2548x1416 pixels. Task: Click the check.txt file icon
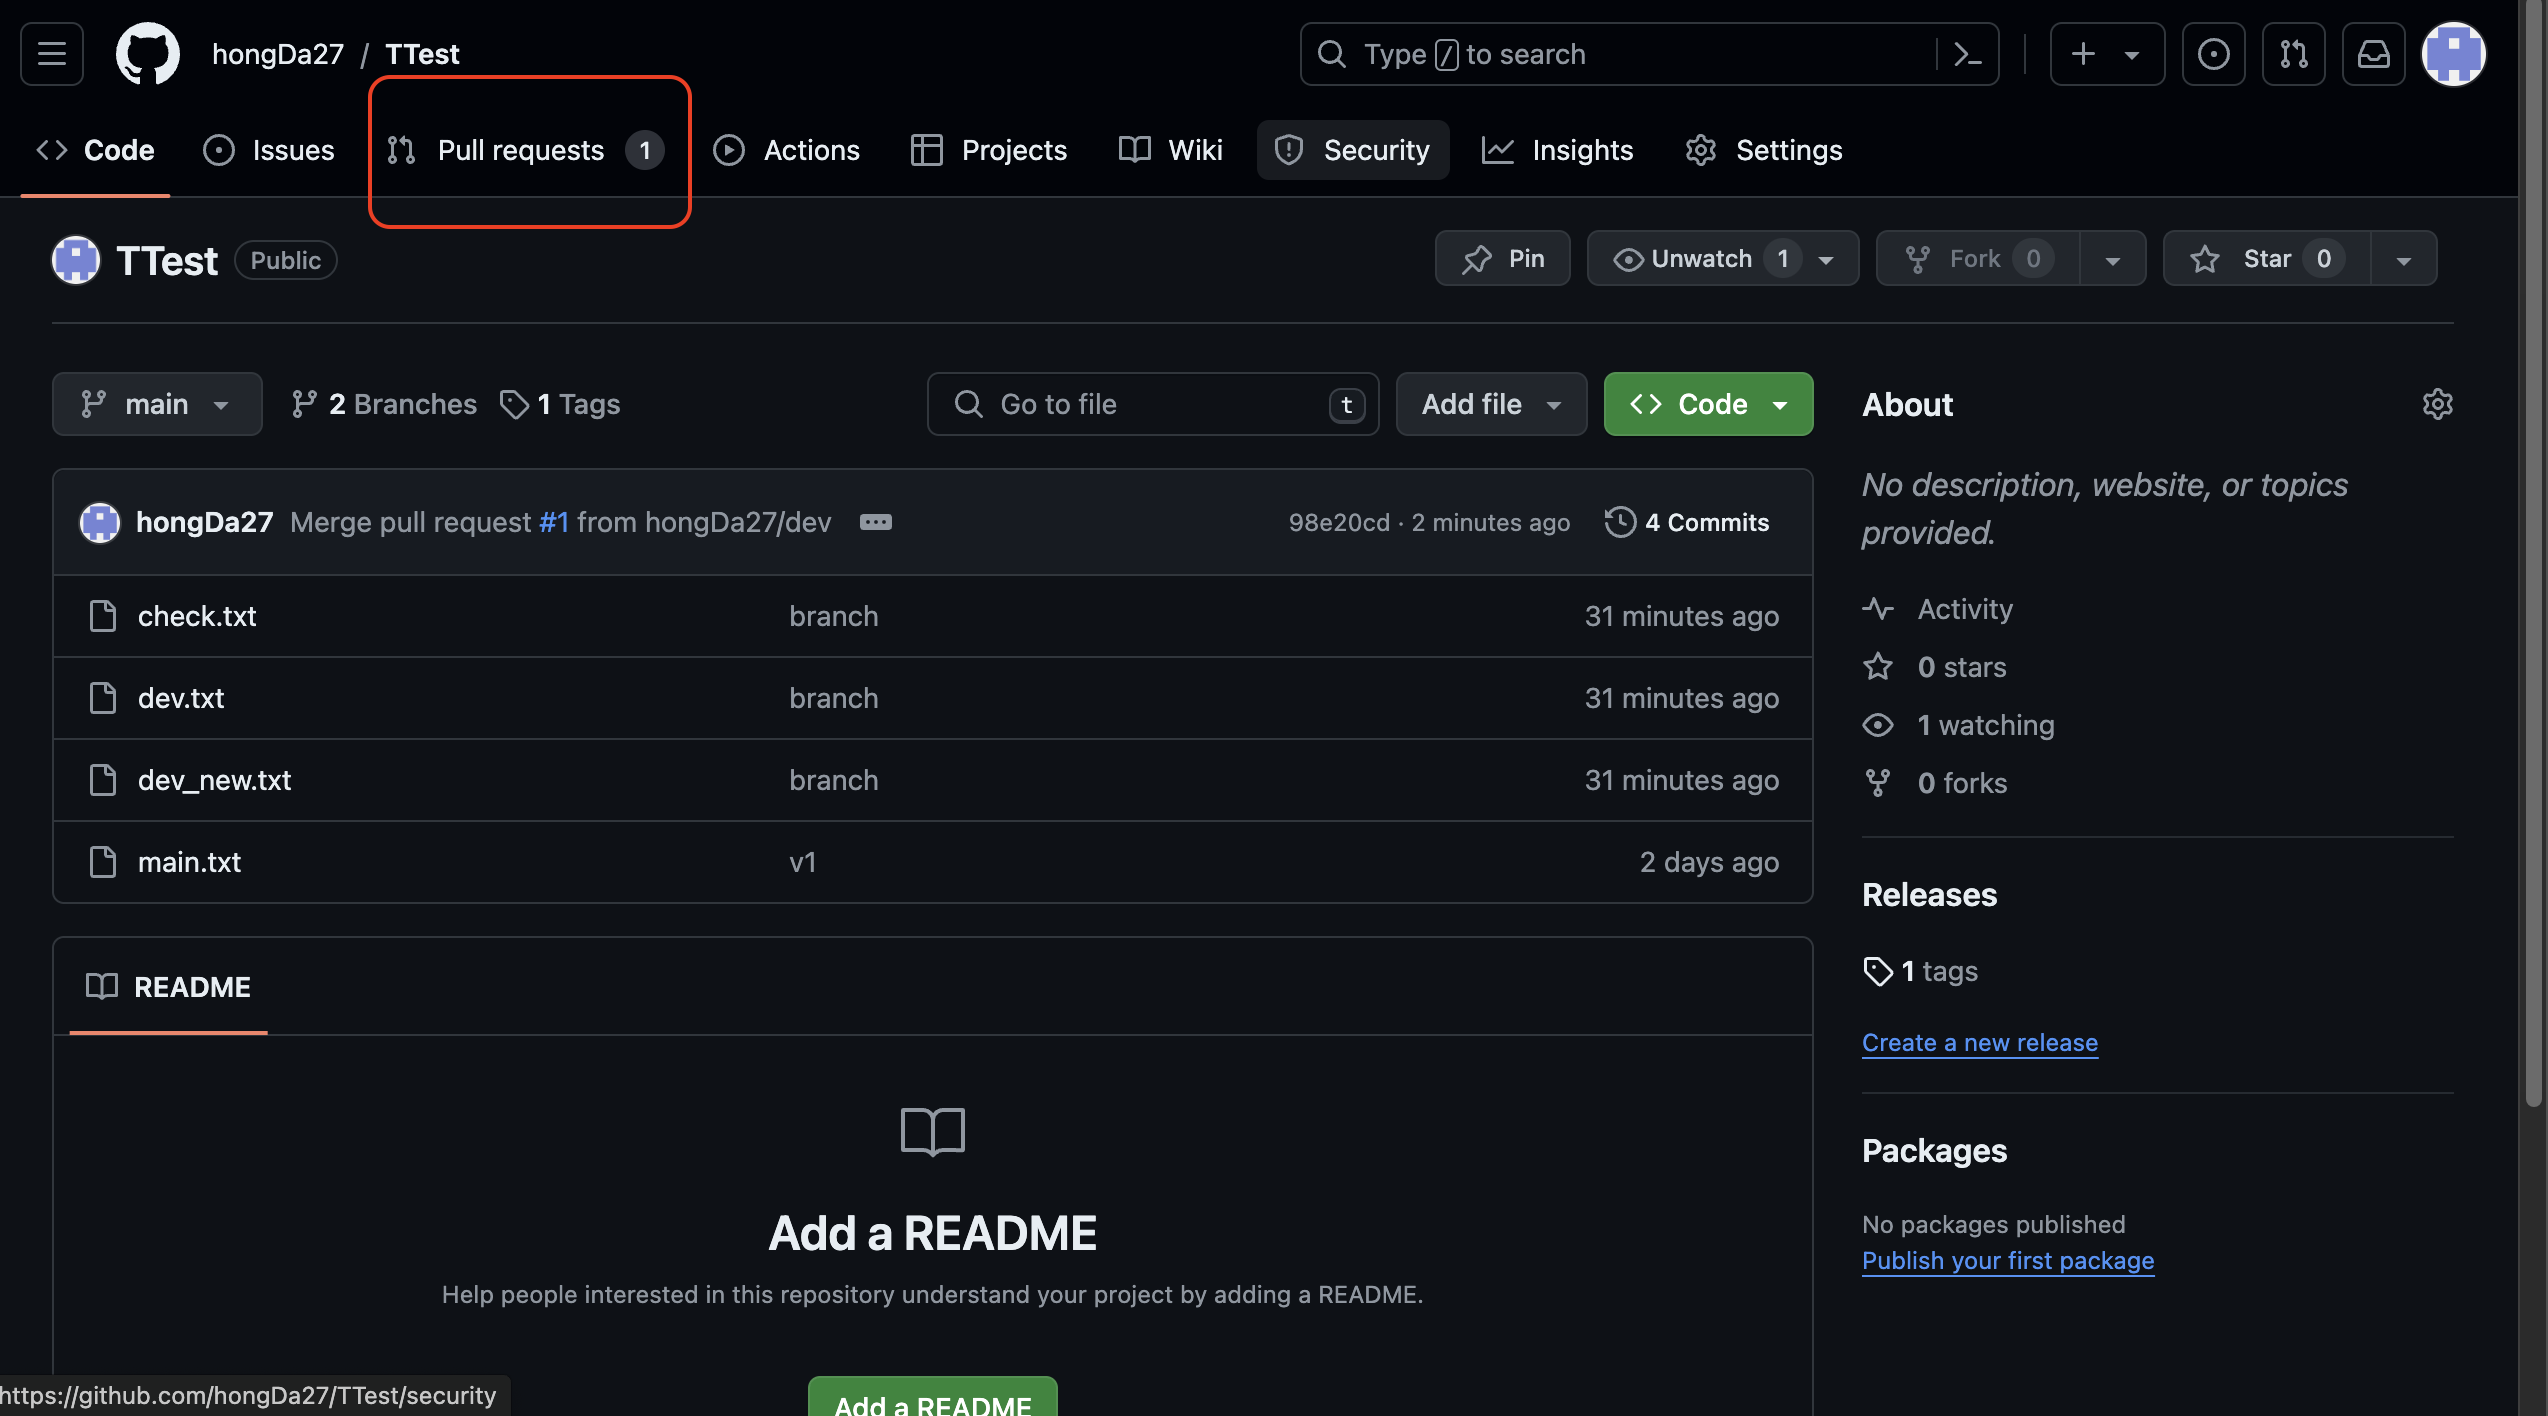(x=103, y=616)
